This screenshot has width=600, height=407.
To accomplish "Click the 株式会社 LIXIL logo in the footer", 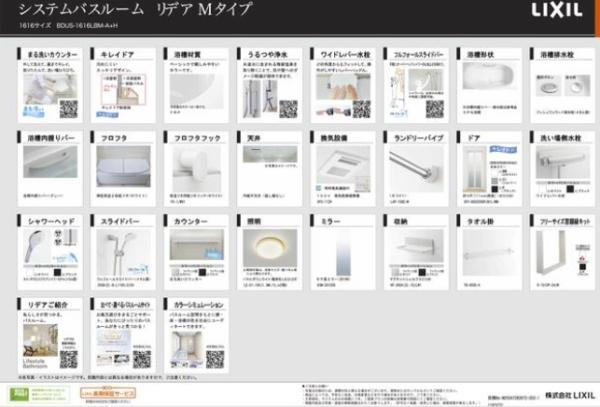I will [570, 395].
